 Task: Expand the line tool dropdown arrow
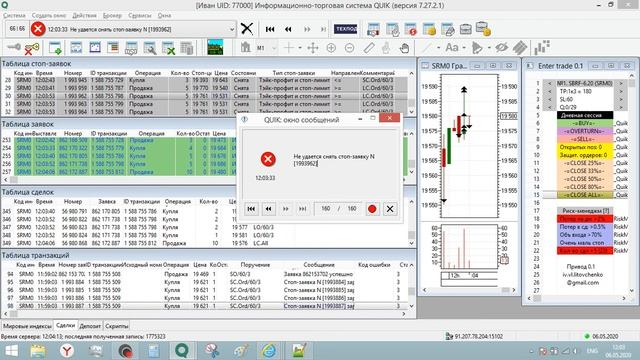[438, 48]
